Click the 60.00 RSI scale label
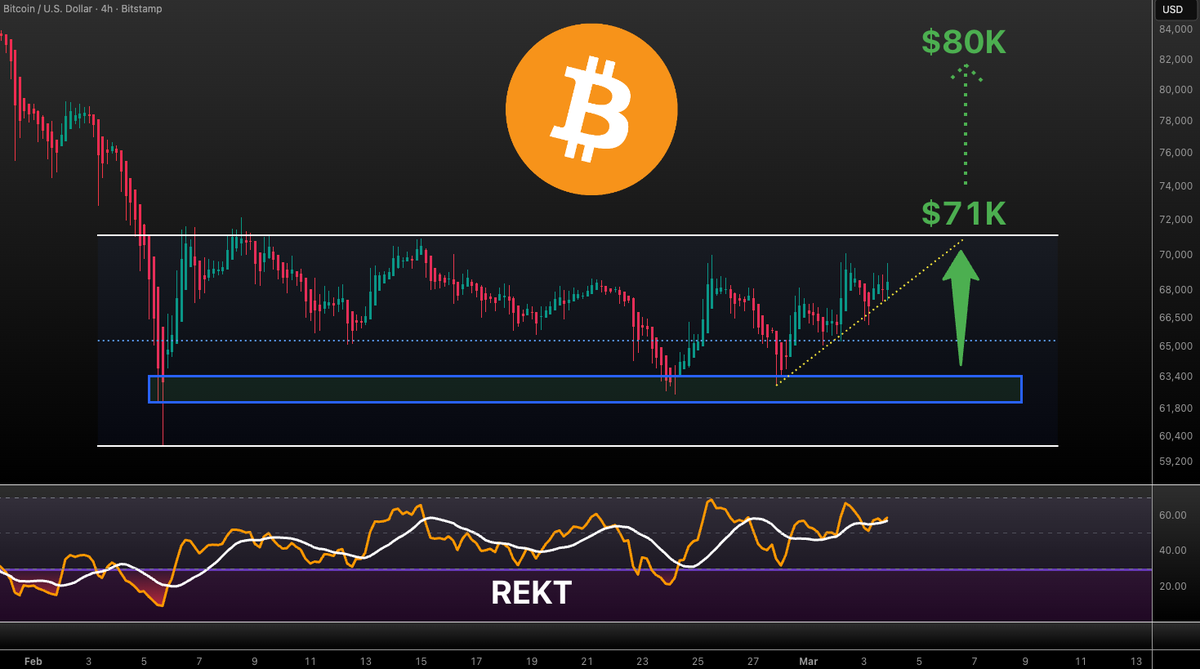 1173,515
